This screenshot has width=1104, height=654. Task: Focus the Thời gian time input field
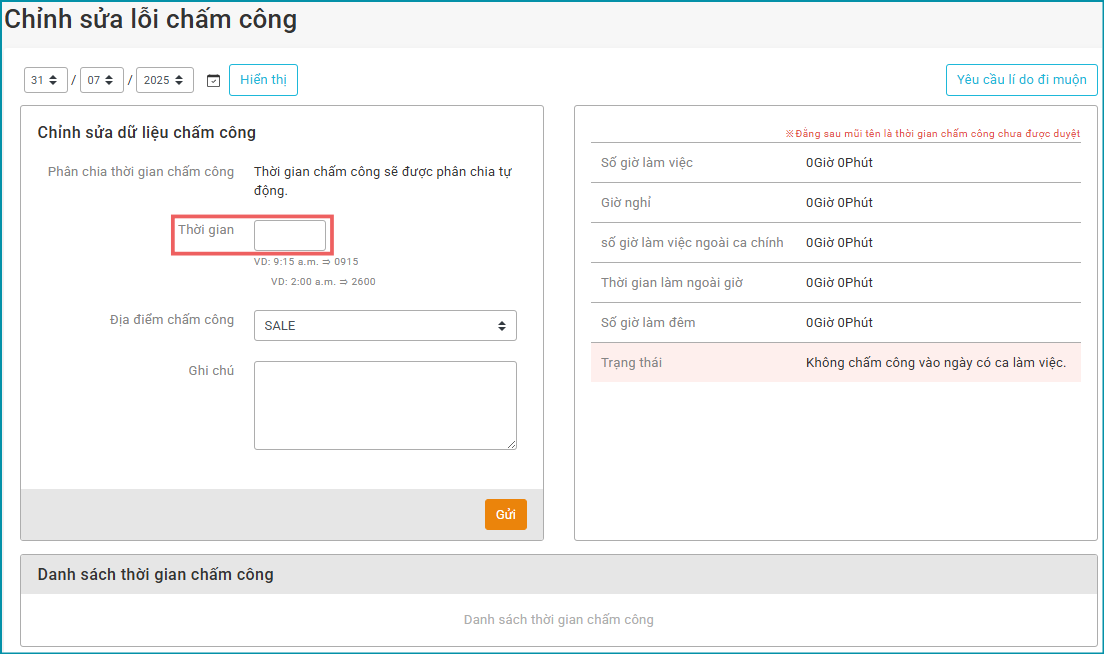click(x=290, y=236)
